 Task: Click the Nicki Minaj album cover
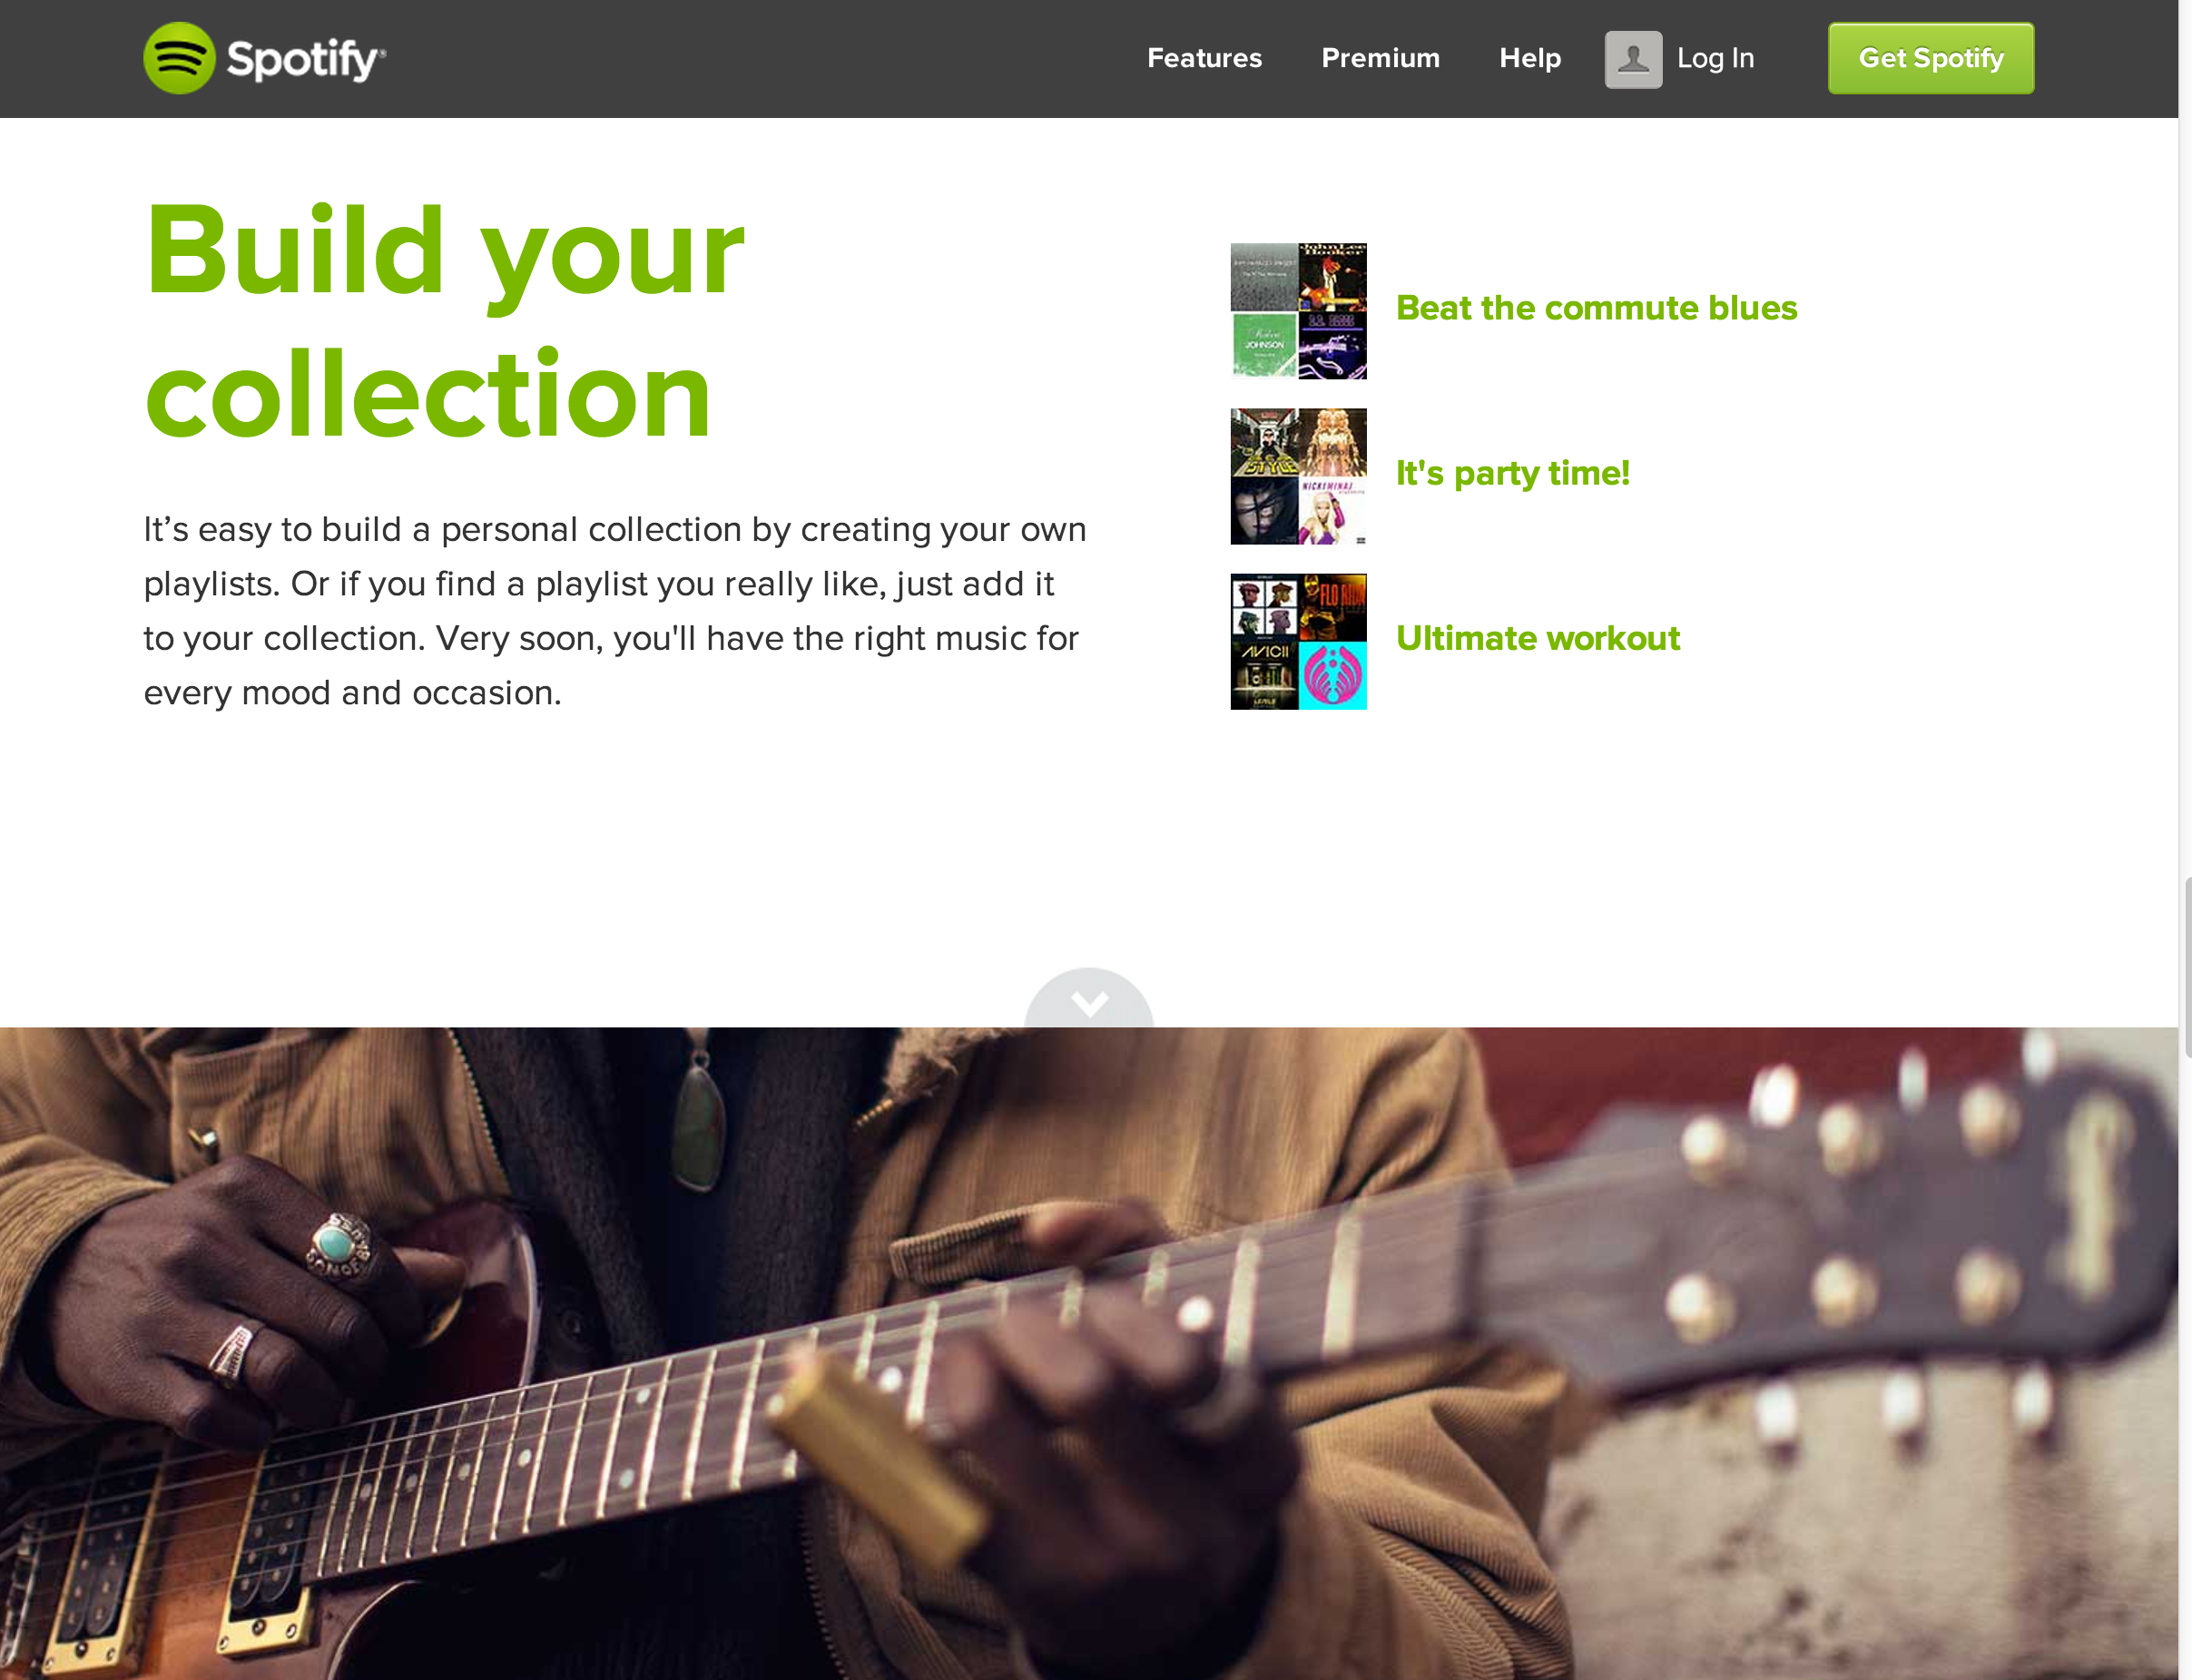(1333, 511)
